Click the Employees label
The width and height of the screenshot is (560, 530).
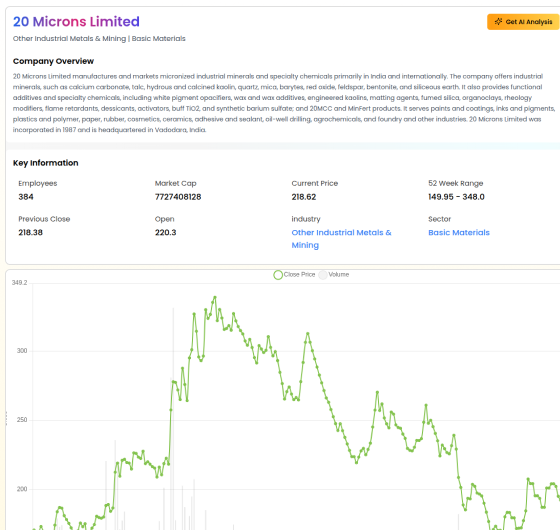coord(38,183)
